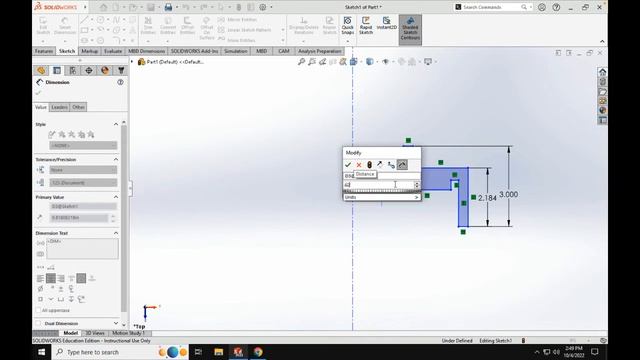Screen dimensions: 640x360
Task: Enable the All uppercase checkbox
Action: point(38,310)
